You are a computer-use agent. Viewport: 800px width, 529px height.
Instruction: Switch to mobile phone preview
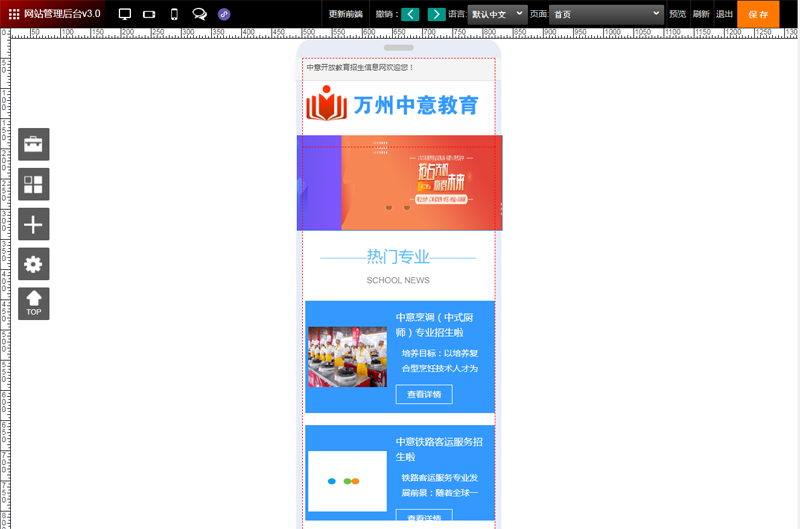(174, 14)
